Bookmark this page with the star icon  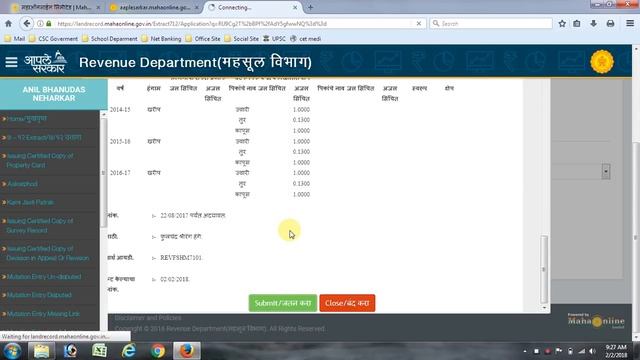[562, 24]
